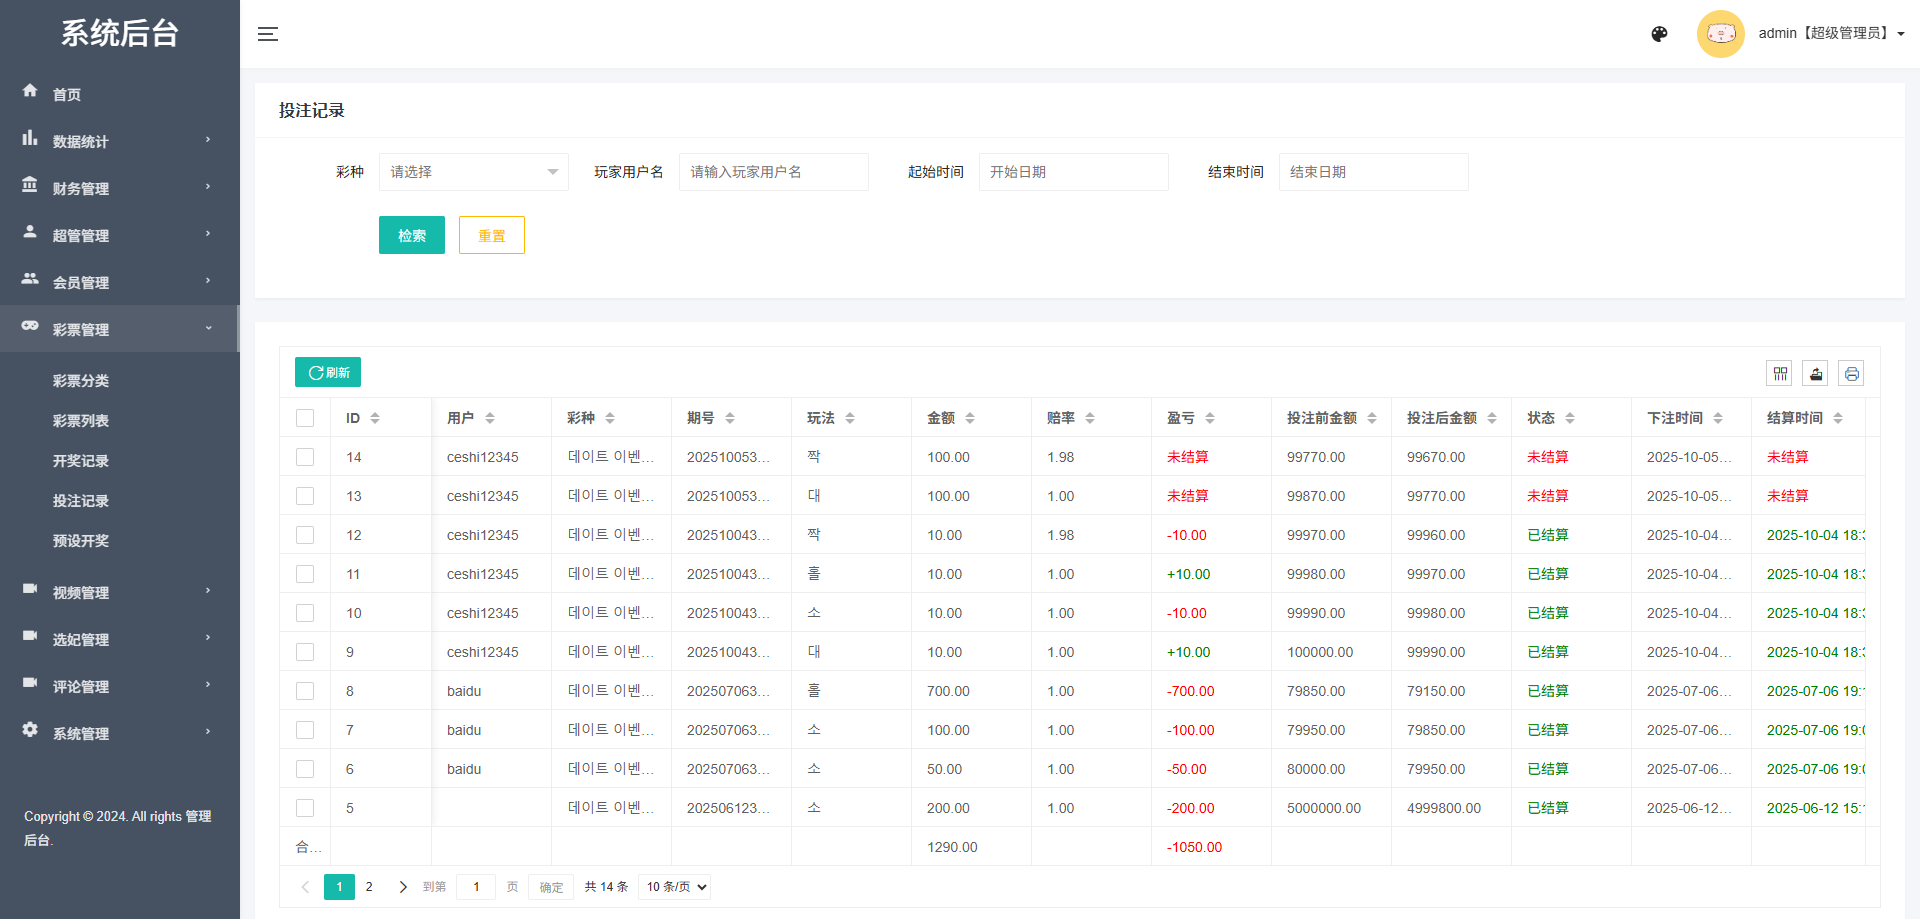The height and width of the screenshot is (919, 1920).
Task: Switch to 预设开奖 menu item
Action: 81,541
